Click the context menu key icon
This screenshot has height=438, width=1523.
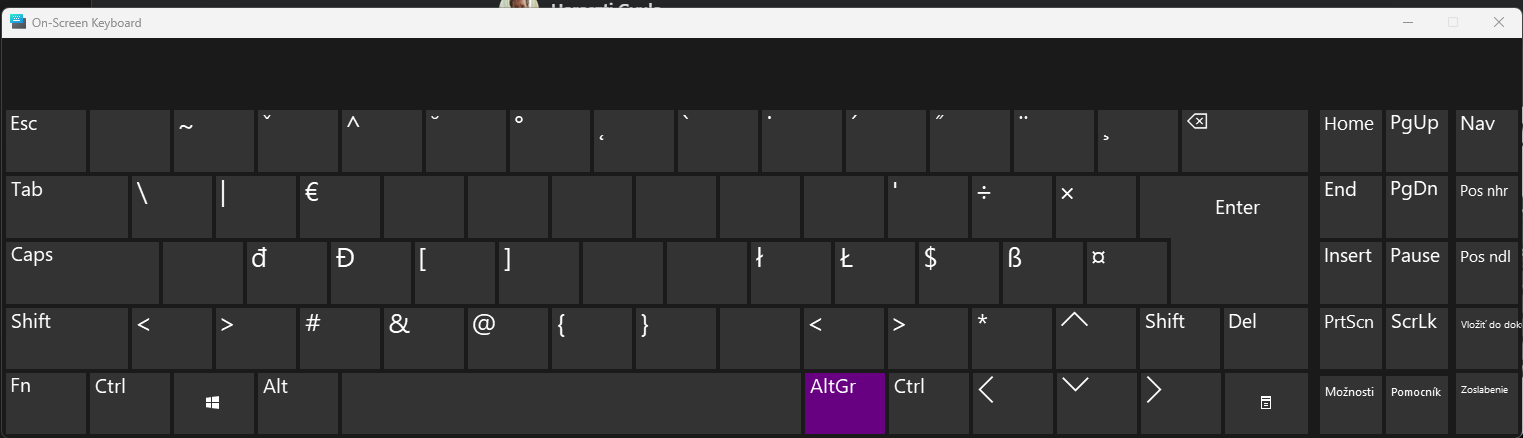(x=1265, y=403)
